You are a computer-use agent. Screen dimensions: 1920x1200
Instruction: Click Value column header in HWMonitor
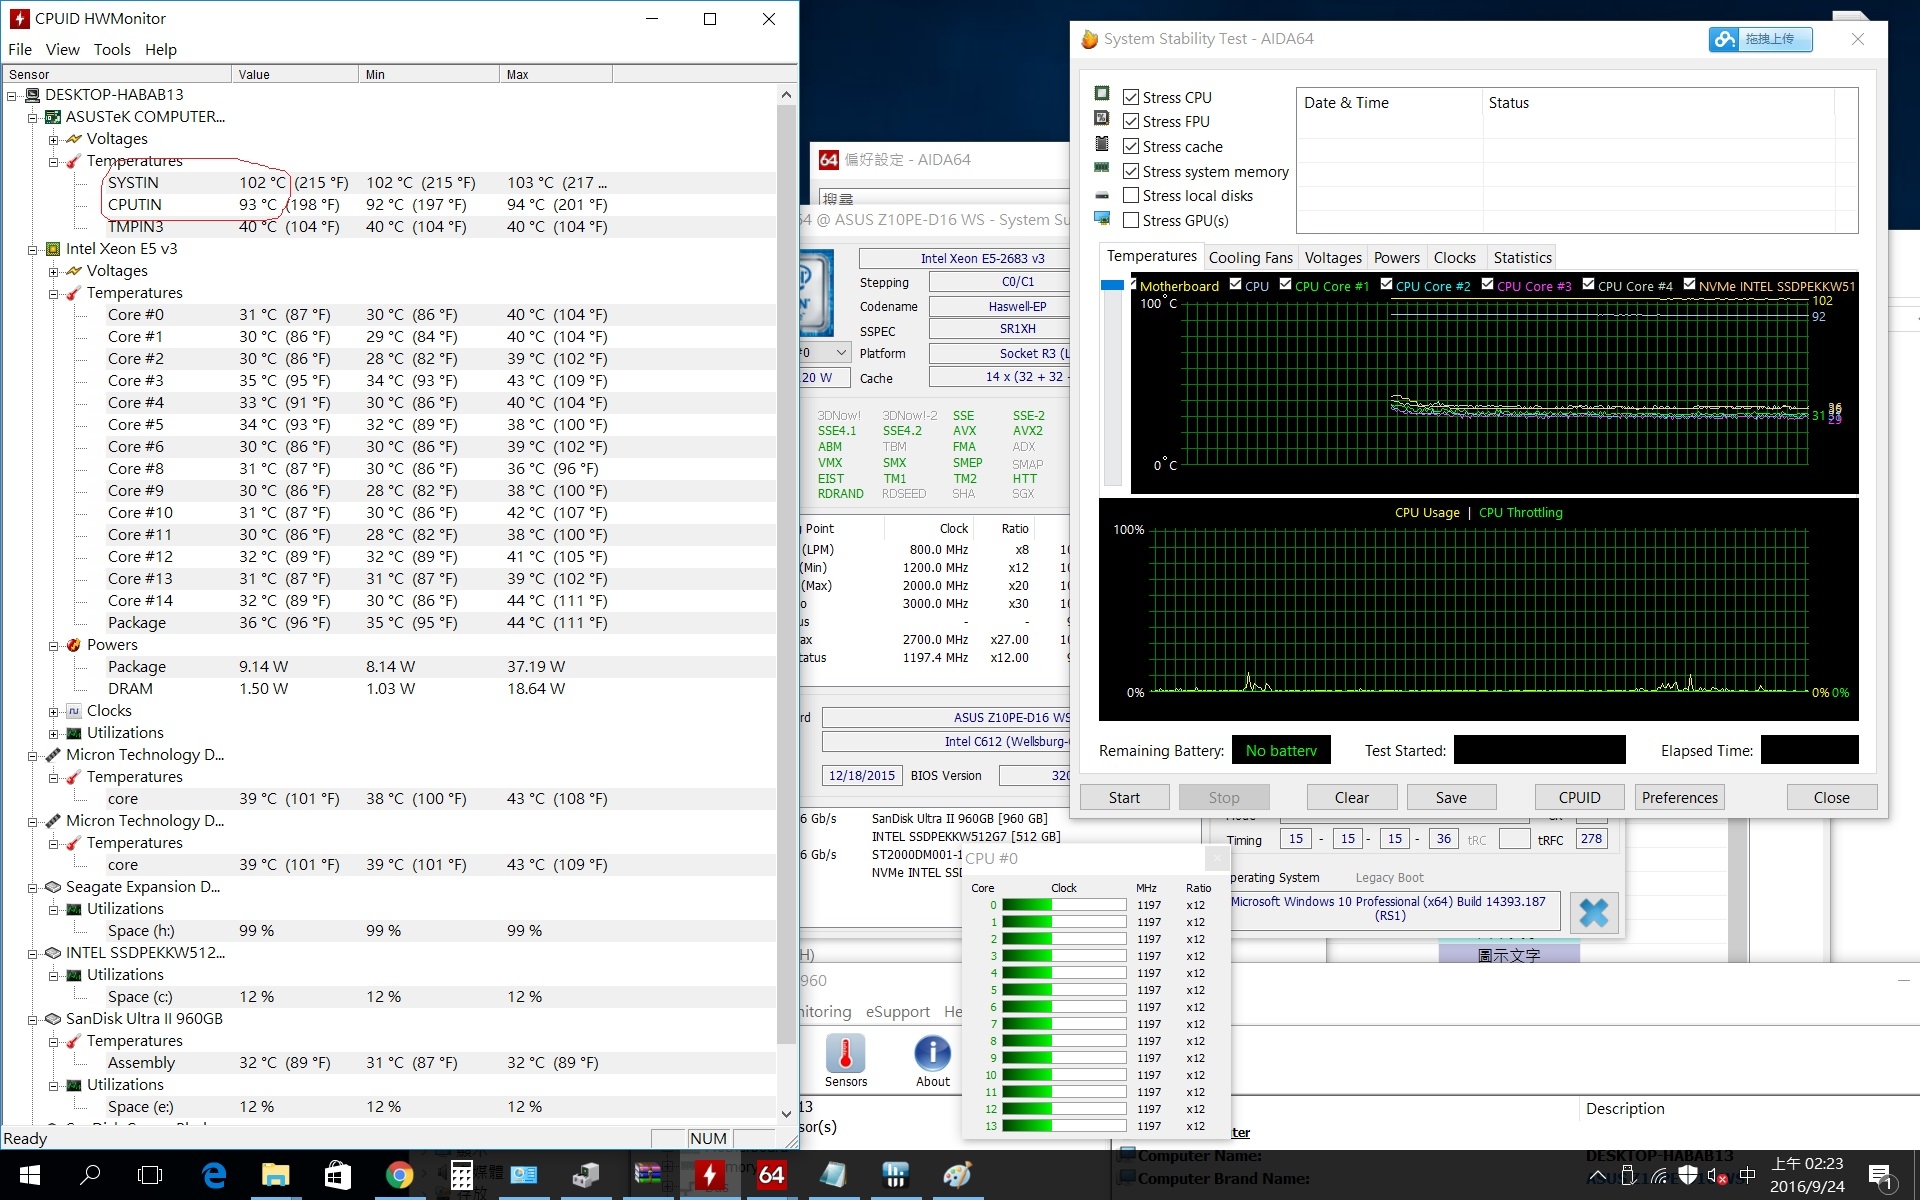pos(294,74)
